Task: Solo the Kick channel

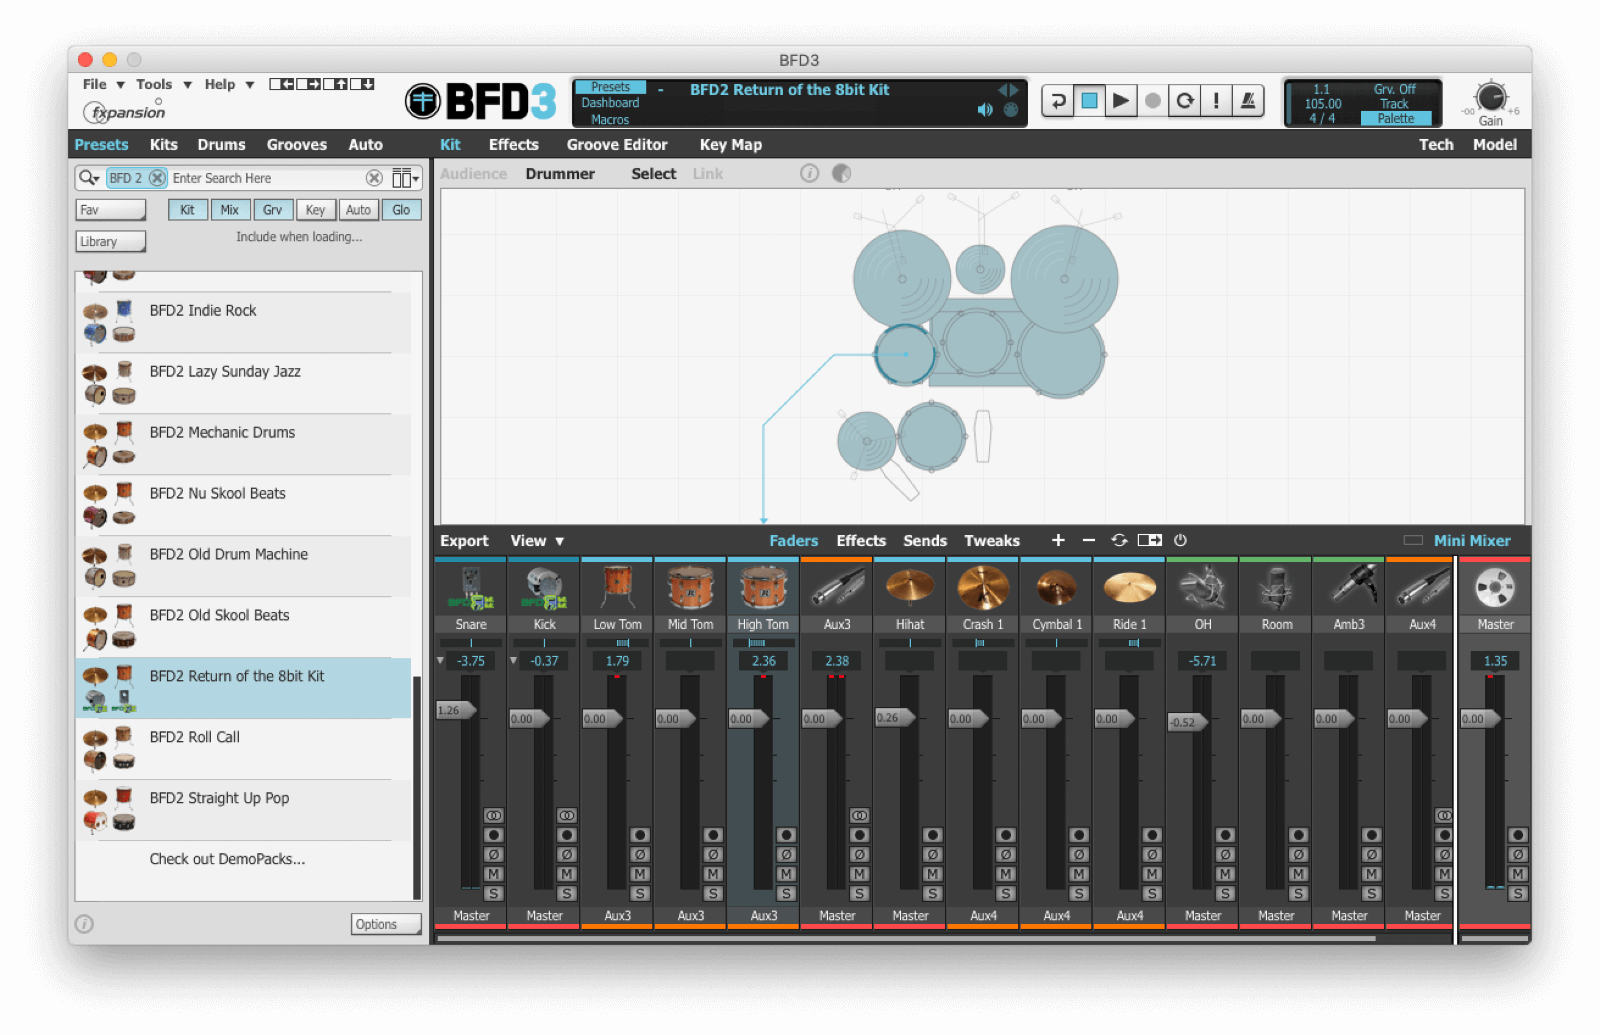Action: [x=567, y=894]
